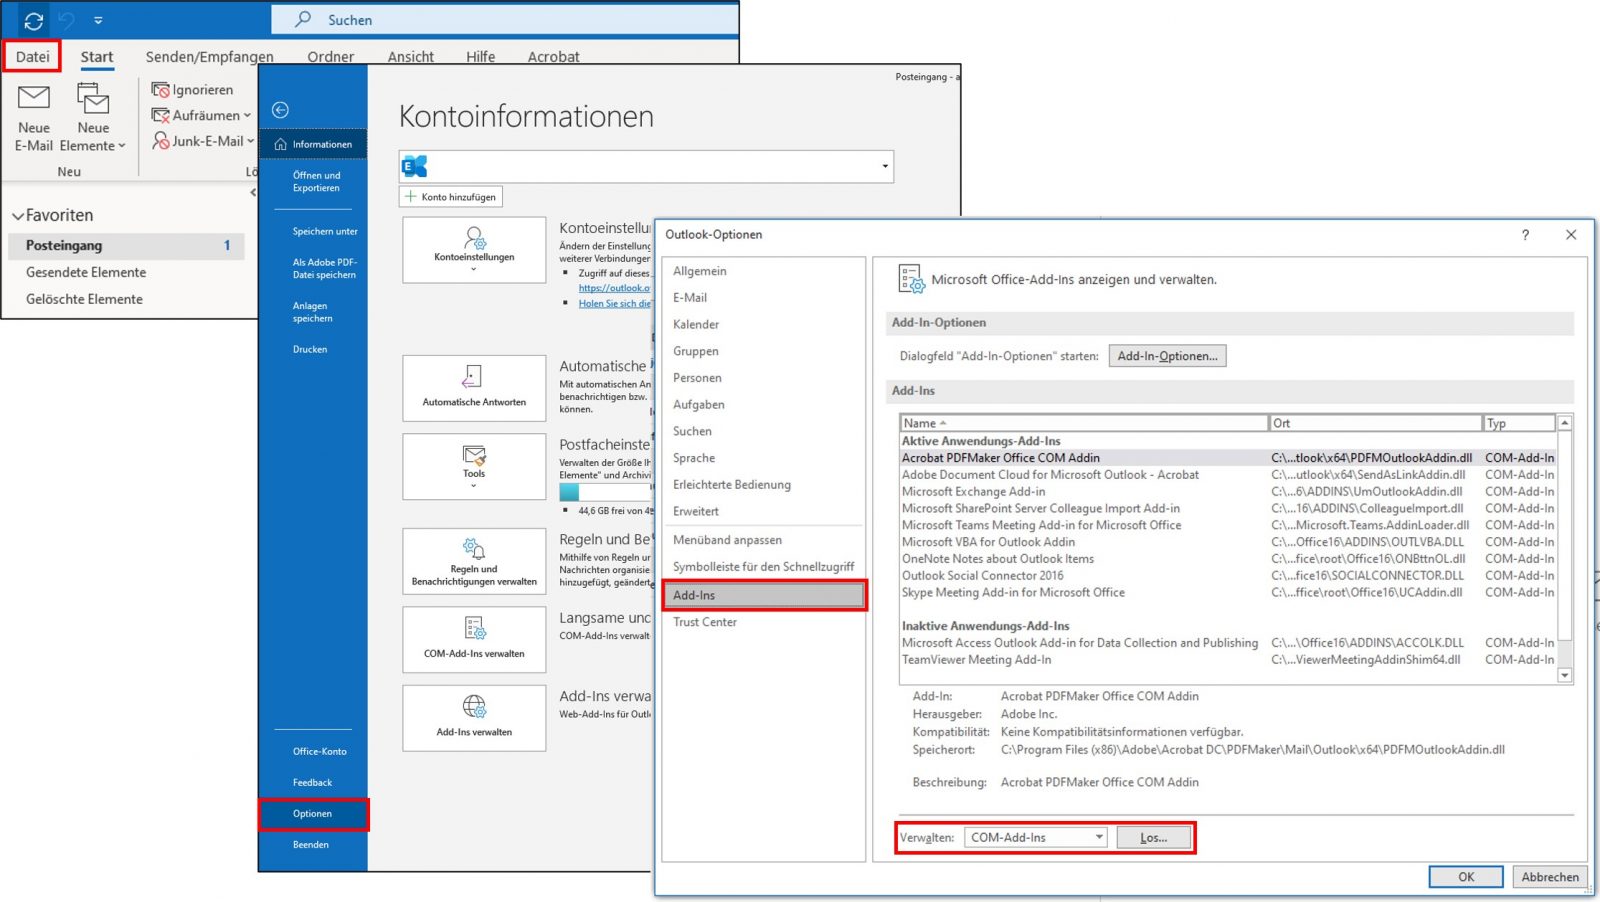Click Beenden in backstage menu
The width and height of the screenshot is (1600, 902).
point(310,845)
